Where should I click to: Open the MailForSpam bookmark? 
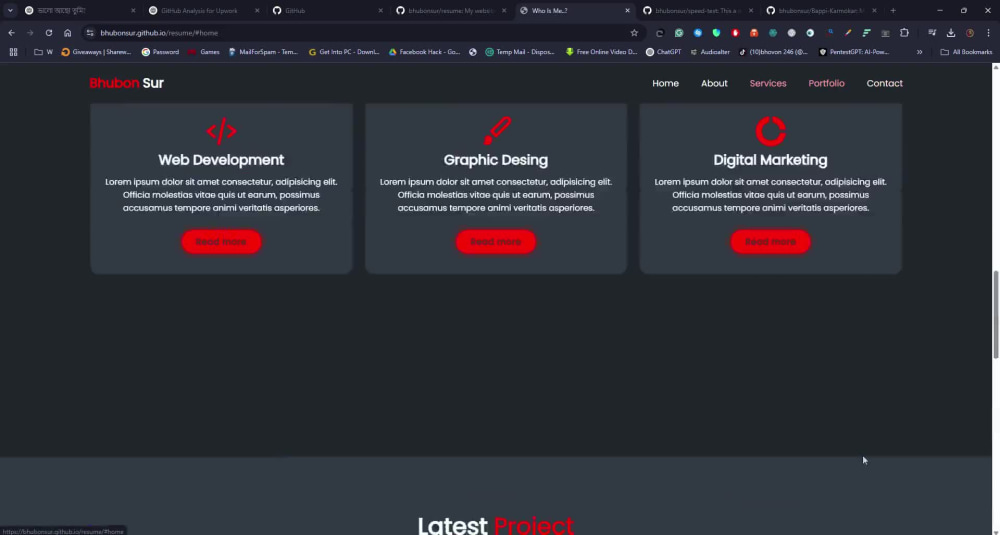[x=263, y=52]
